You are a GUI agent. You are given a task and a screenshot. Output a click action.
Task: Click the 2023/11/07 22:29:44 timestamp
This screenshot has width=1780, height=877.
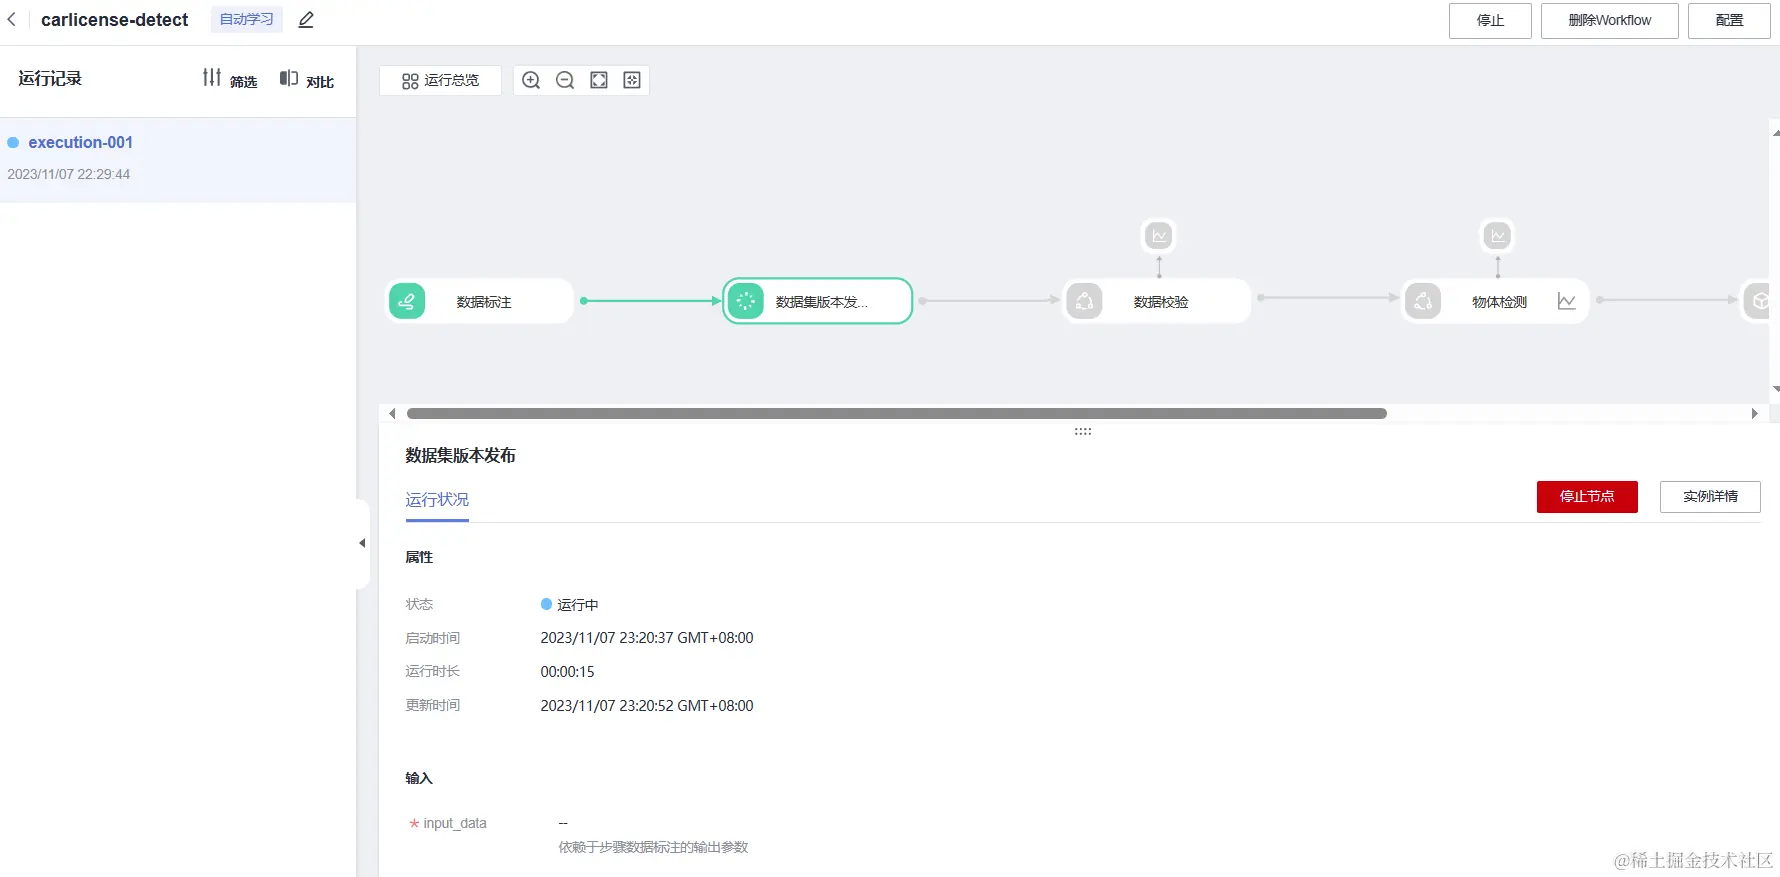pos(69,174)
